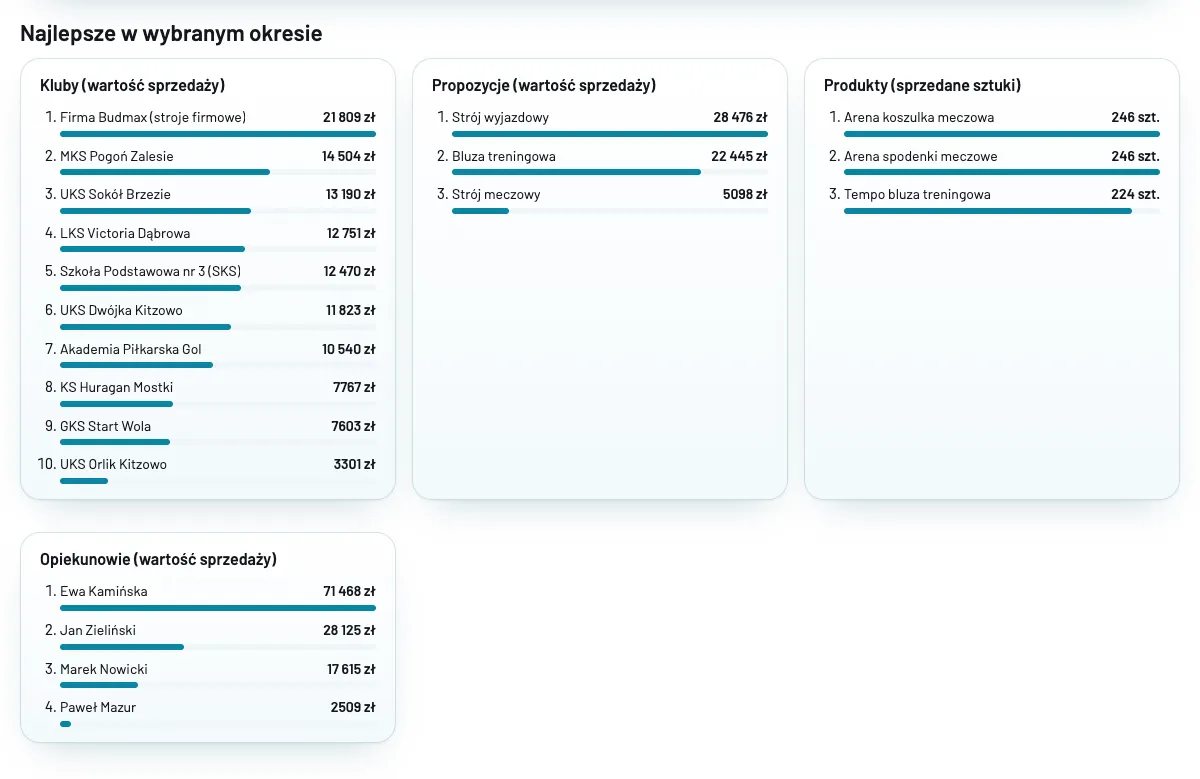Click the amount '3301 zł'
1200x779 pixels.
354,464
